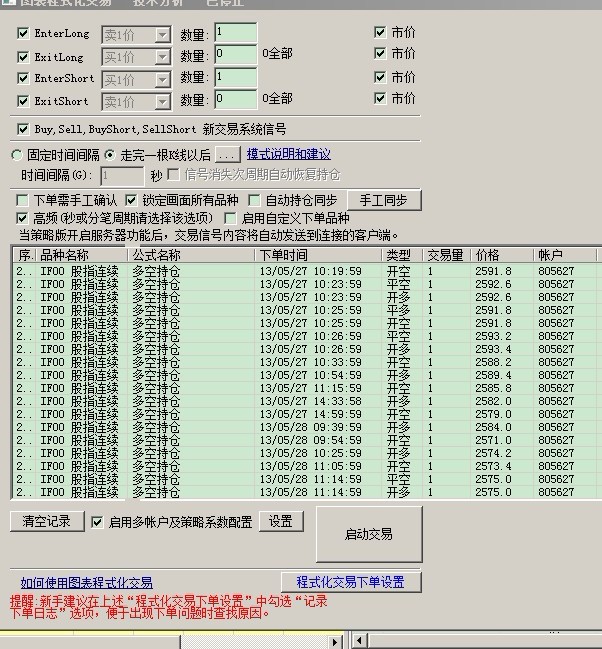Toggle 市价 checkbox on the ExitShort row
Image resolution: width=602 pixels, height=649 pixels.
click(x=380, y=99)
